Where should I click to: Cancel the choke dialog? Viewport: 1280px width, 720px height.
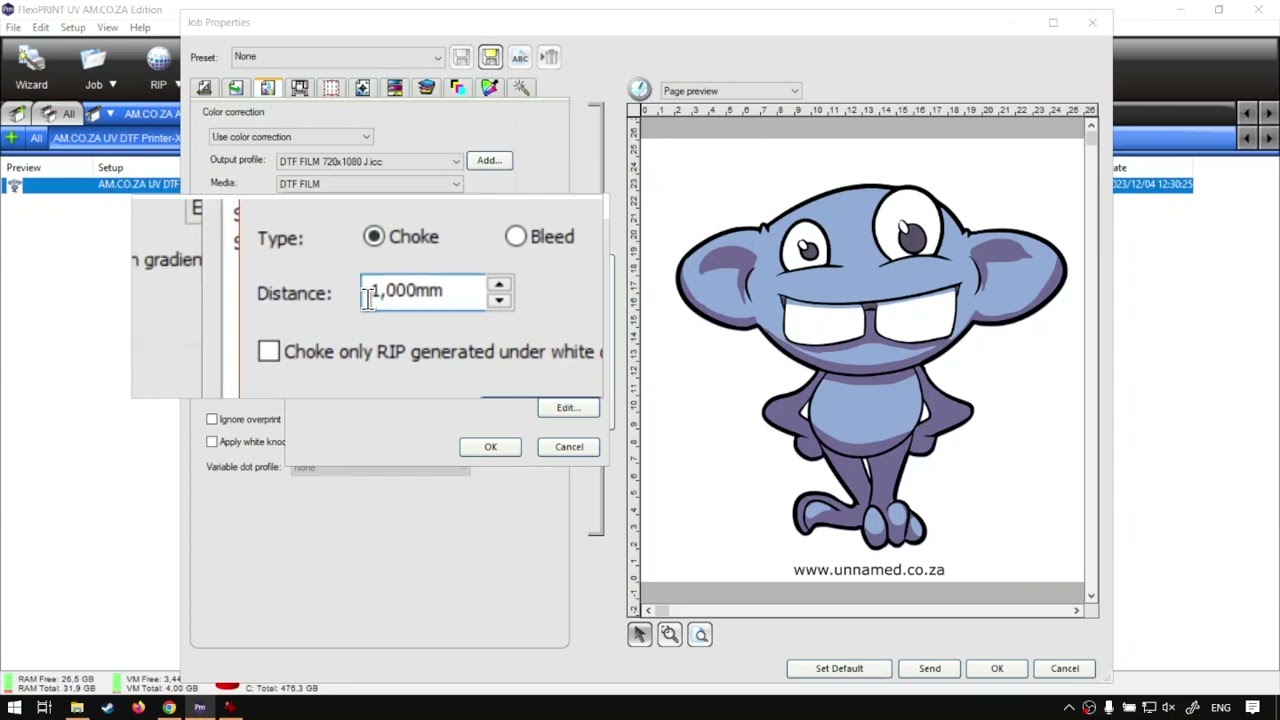pyautogui.click(x=569, y=447)
